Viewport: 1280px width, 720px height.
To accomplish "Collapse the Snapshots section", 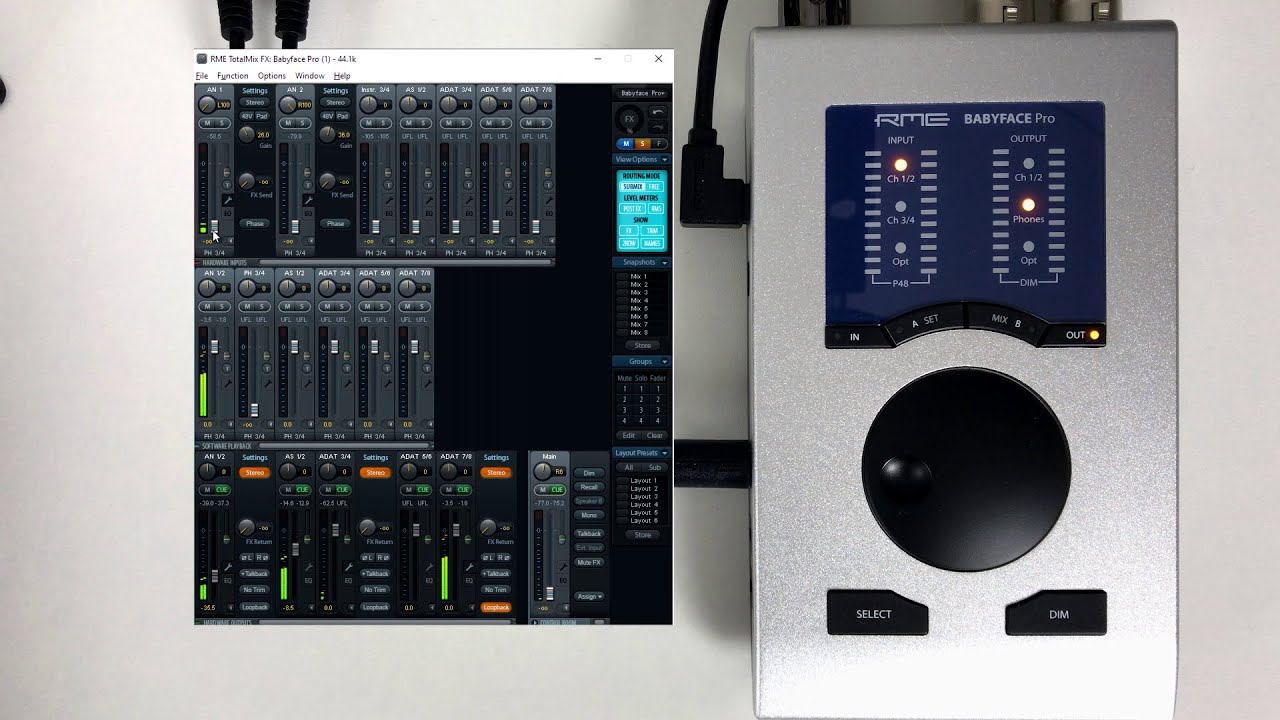I will [665, 262].
